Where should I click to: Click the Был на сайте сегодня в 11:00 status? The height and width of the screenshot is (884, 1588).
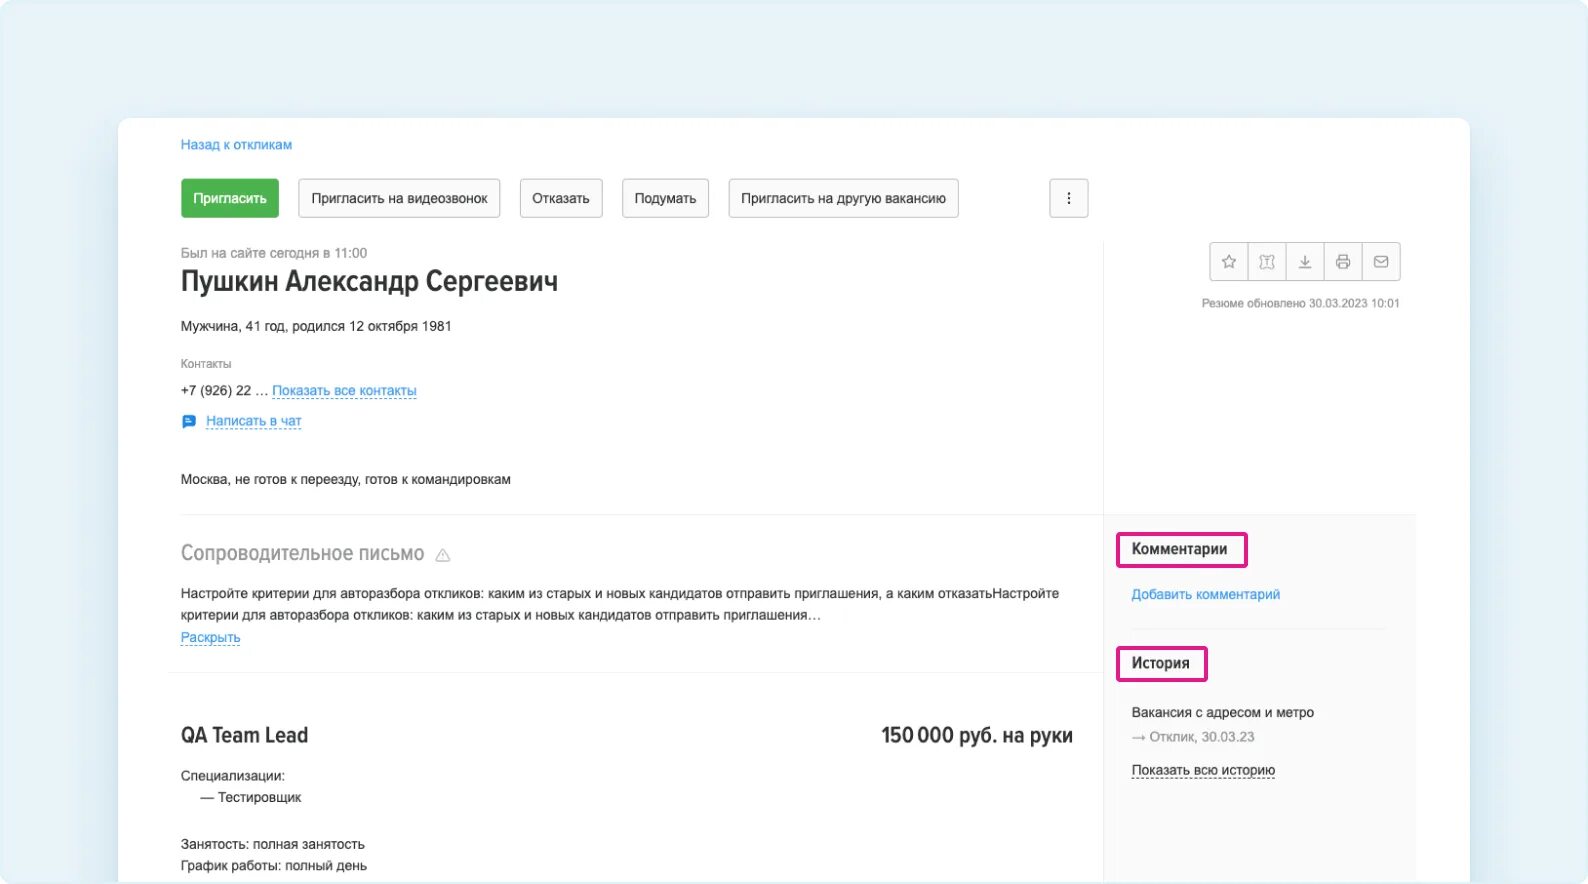click(x=274, y=253)
